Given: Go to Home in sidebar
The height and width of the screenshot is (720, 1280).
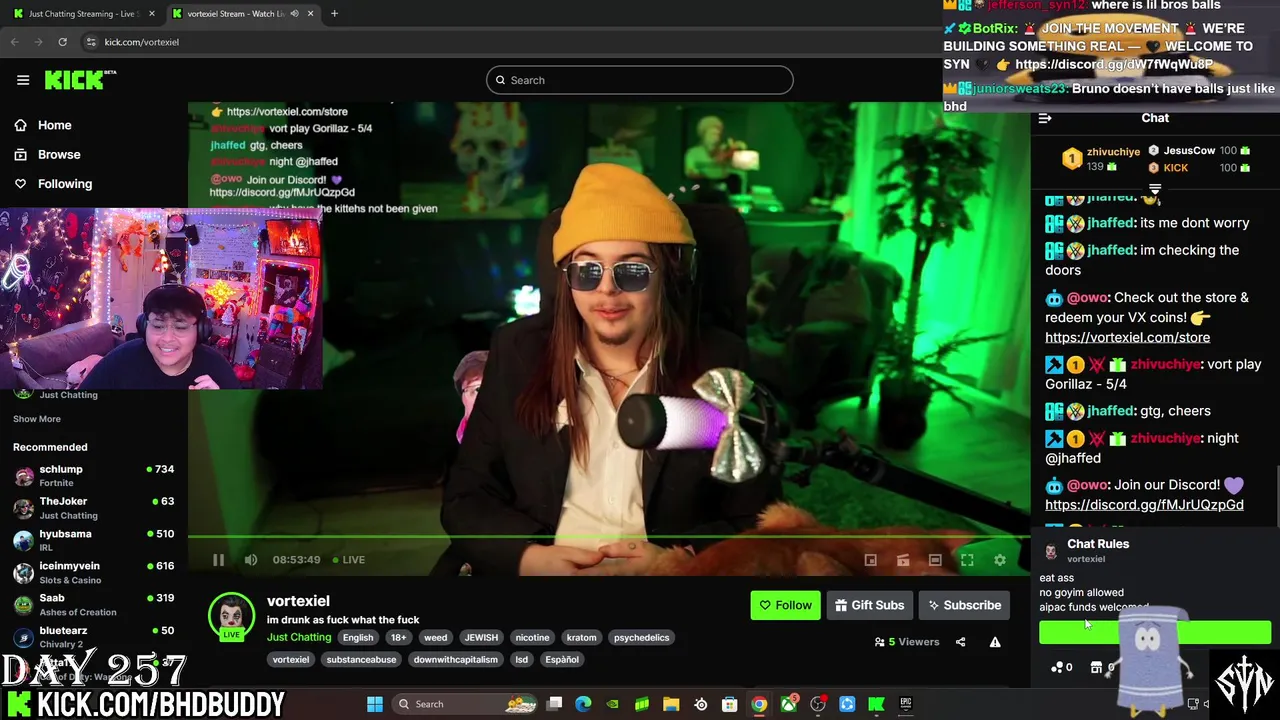Looking at the screenshot, I should tap(54, 125).
